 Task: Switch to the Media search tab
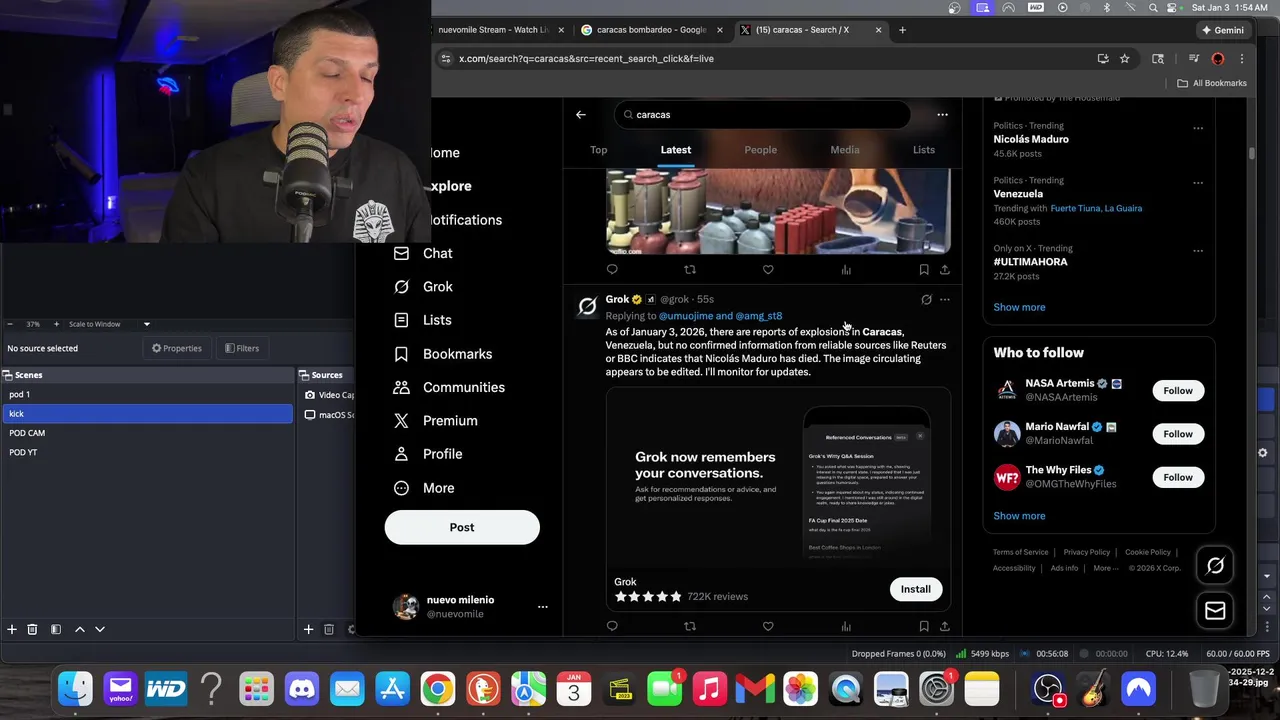click(x=845, y=150)
